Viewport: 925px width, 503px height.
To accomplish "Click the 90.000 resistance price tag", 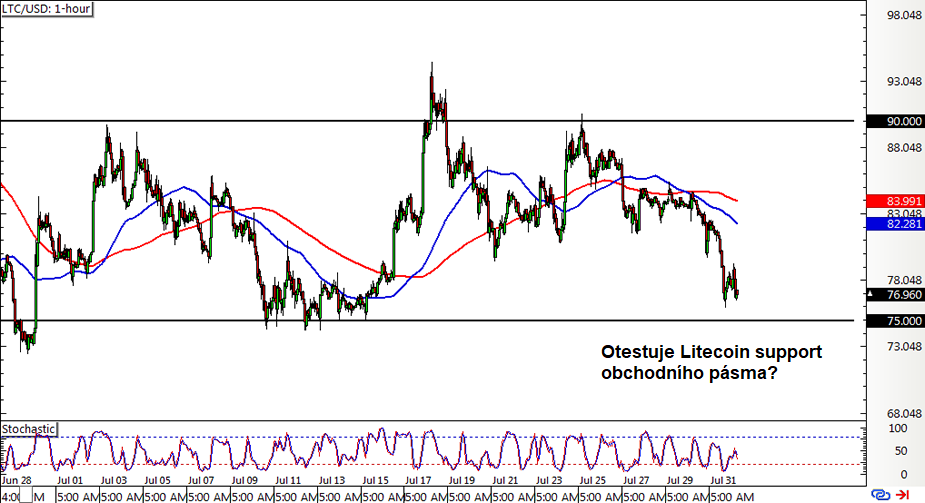I will coord(896,121).
